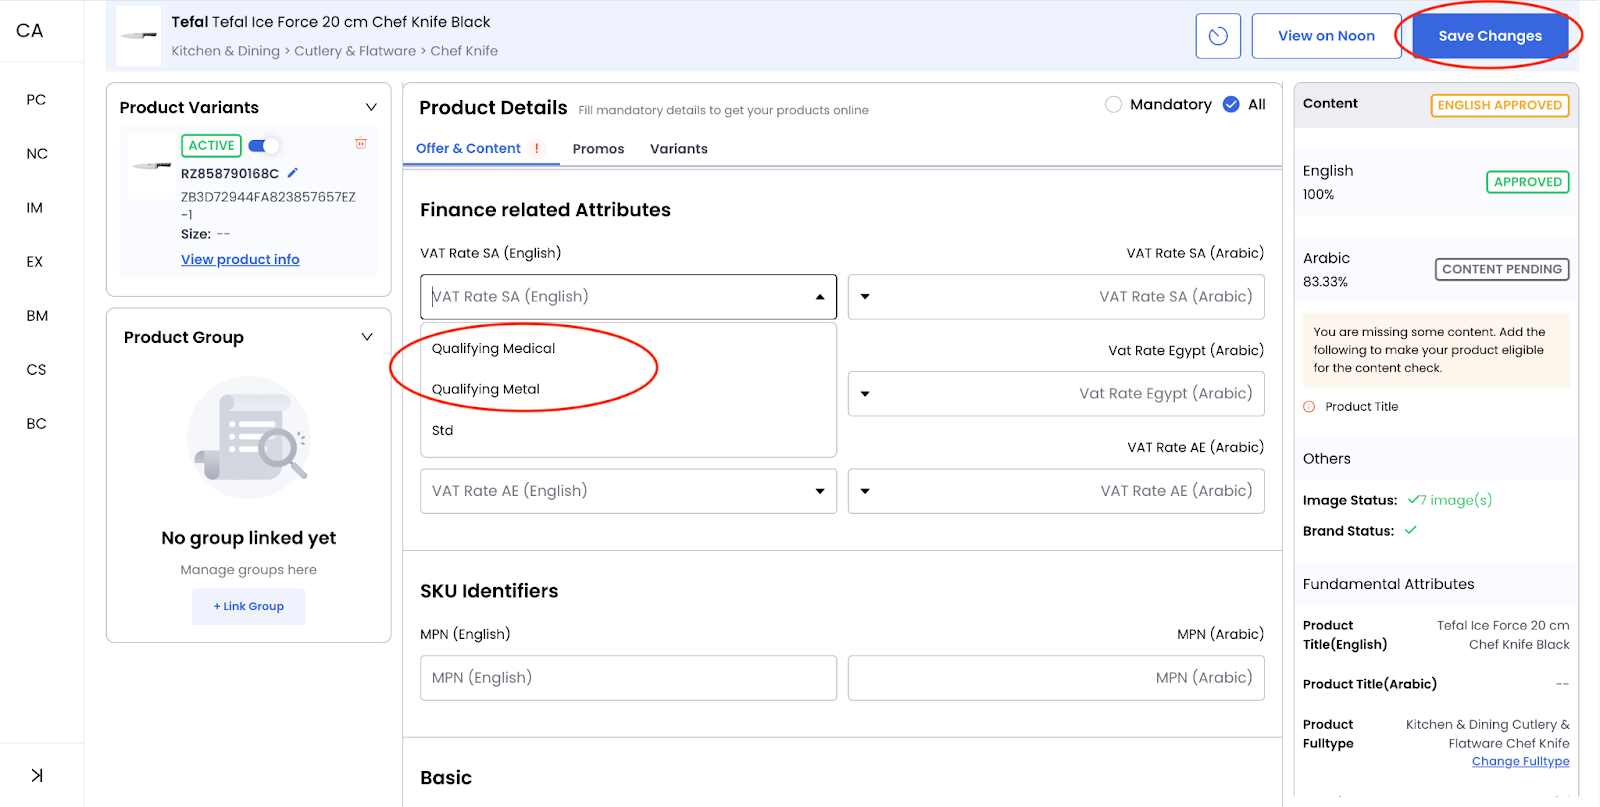Click the RZ858790168C variant code

click(x=230, y=174)
